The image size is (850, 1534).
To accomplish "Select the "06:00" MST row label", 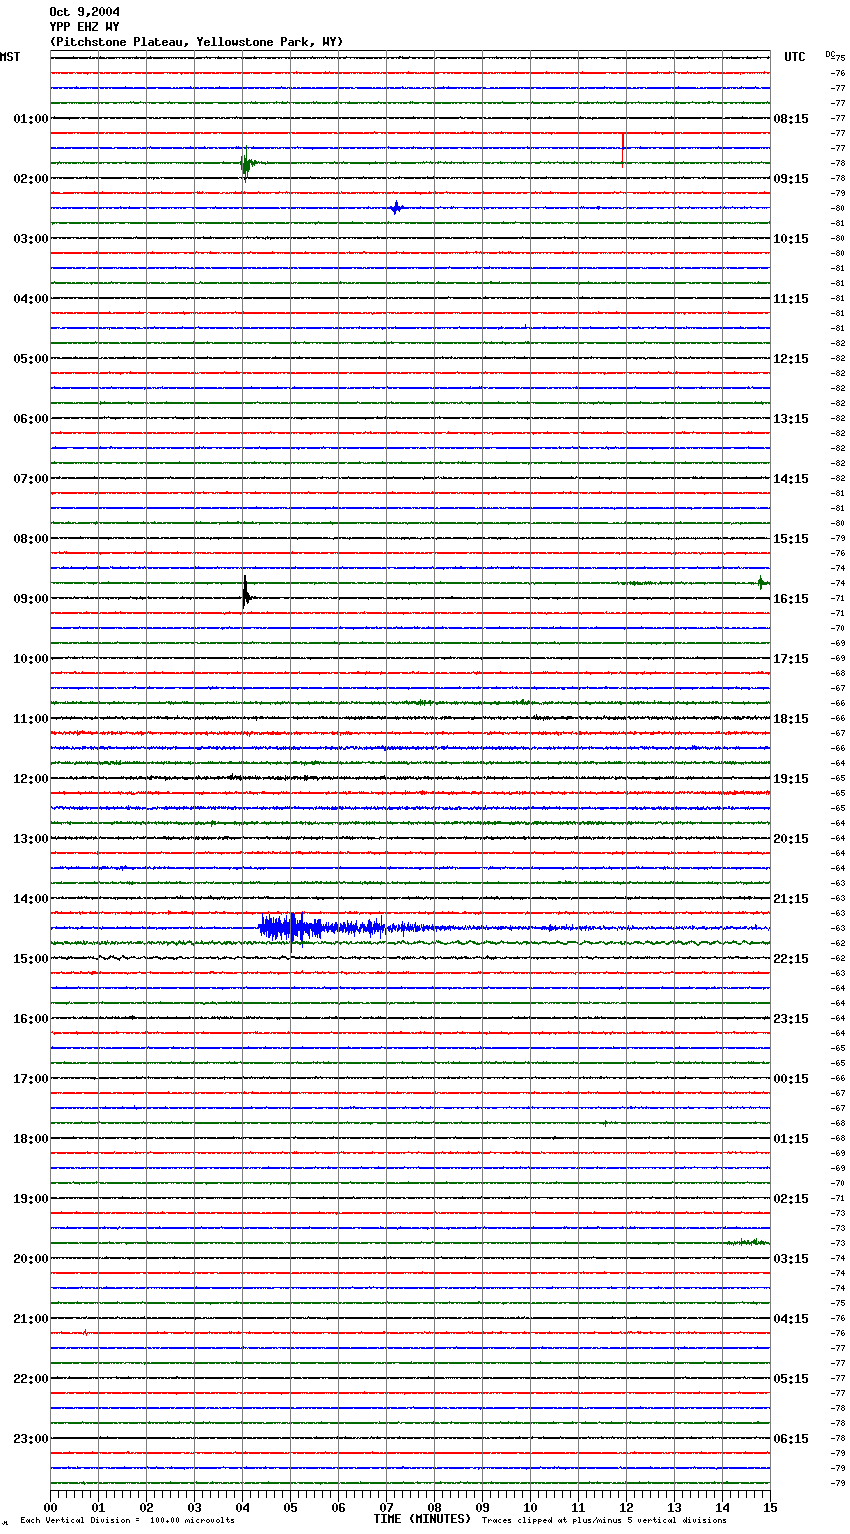I will (x=31, y=419).
